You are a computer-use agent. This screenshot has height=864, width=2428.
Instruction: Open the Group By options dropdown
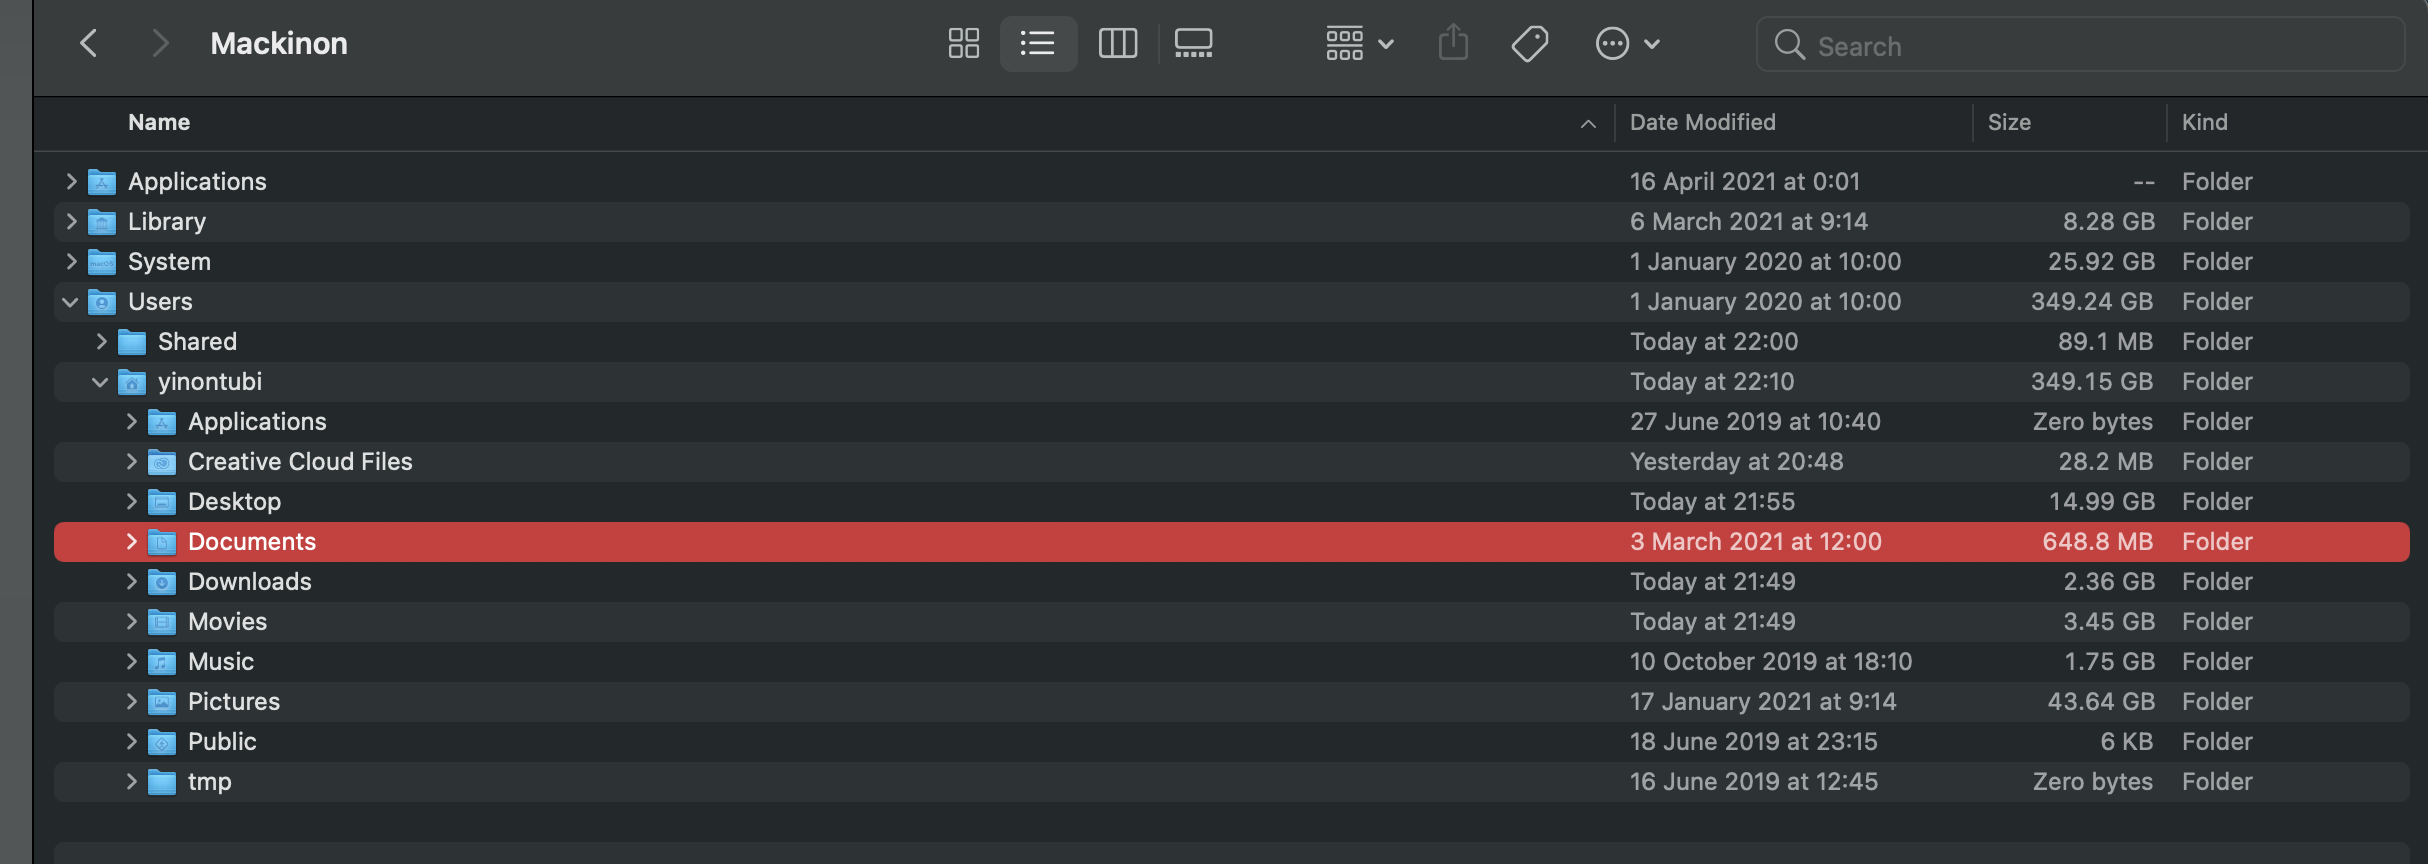tap(1358, 43)
